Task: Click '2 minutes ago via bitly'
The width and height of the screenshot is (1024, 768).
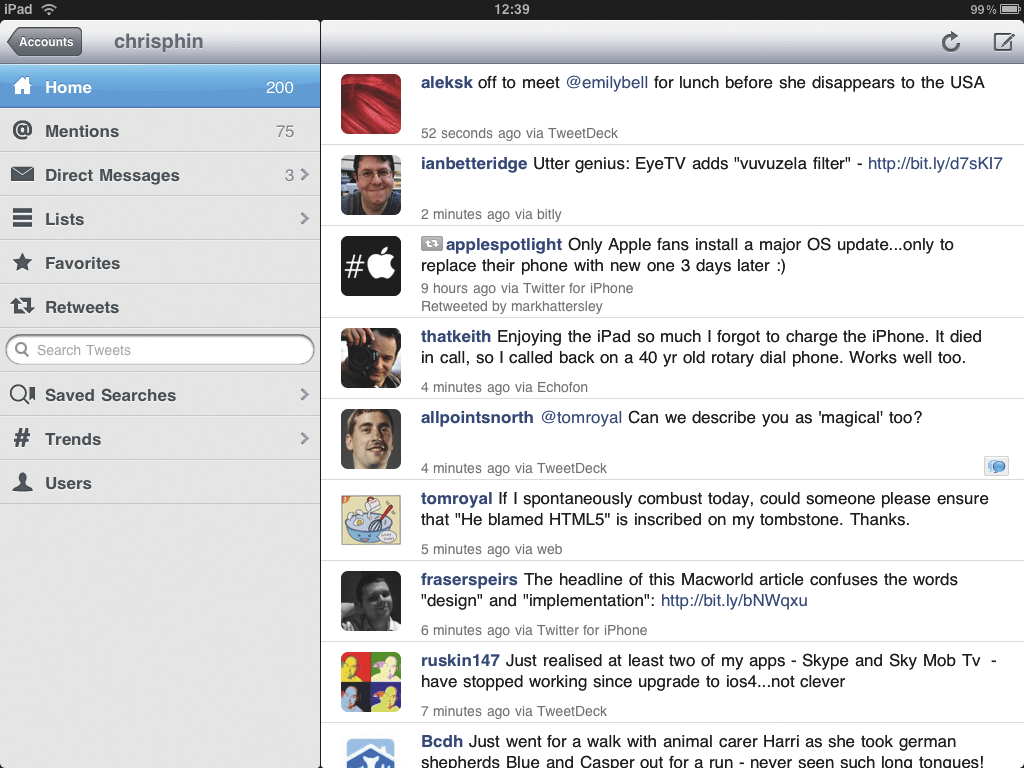Action: pos(491,214)
